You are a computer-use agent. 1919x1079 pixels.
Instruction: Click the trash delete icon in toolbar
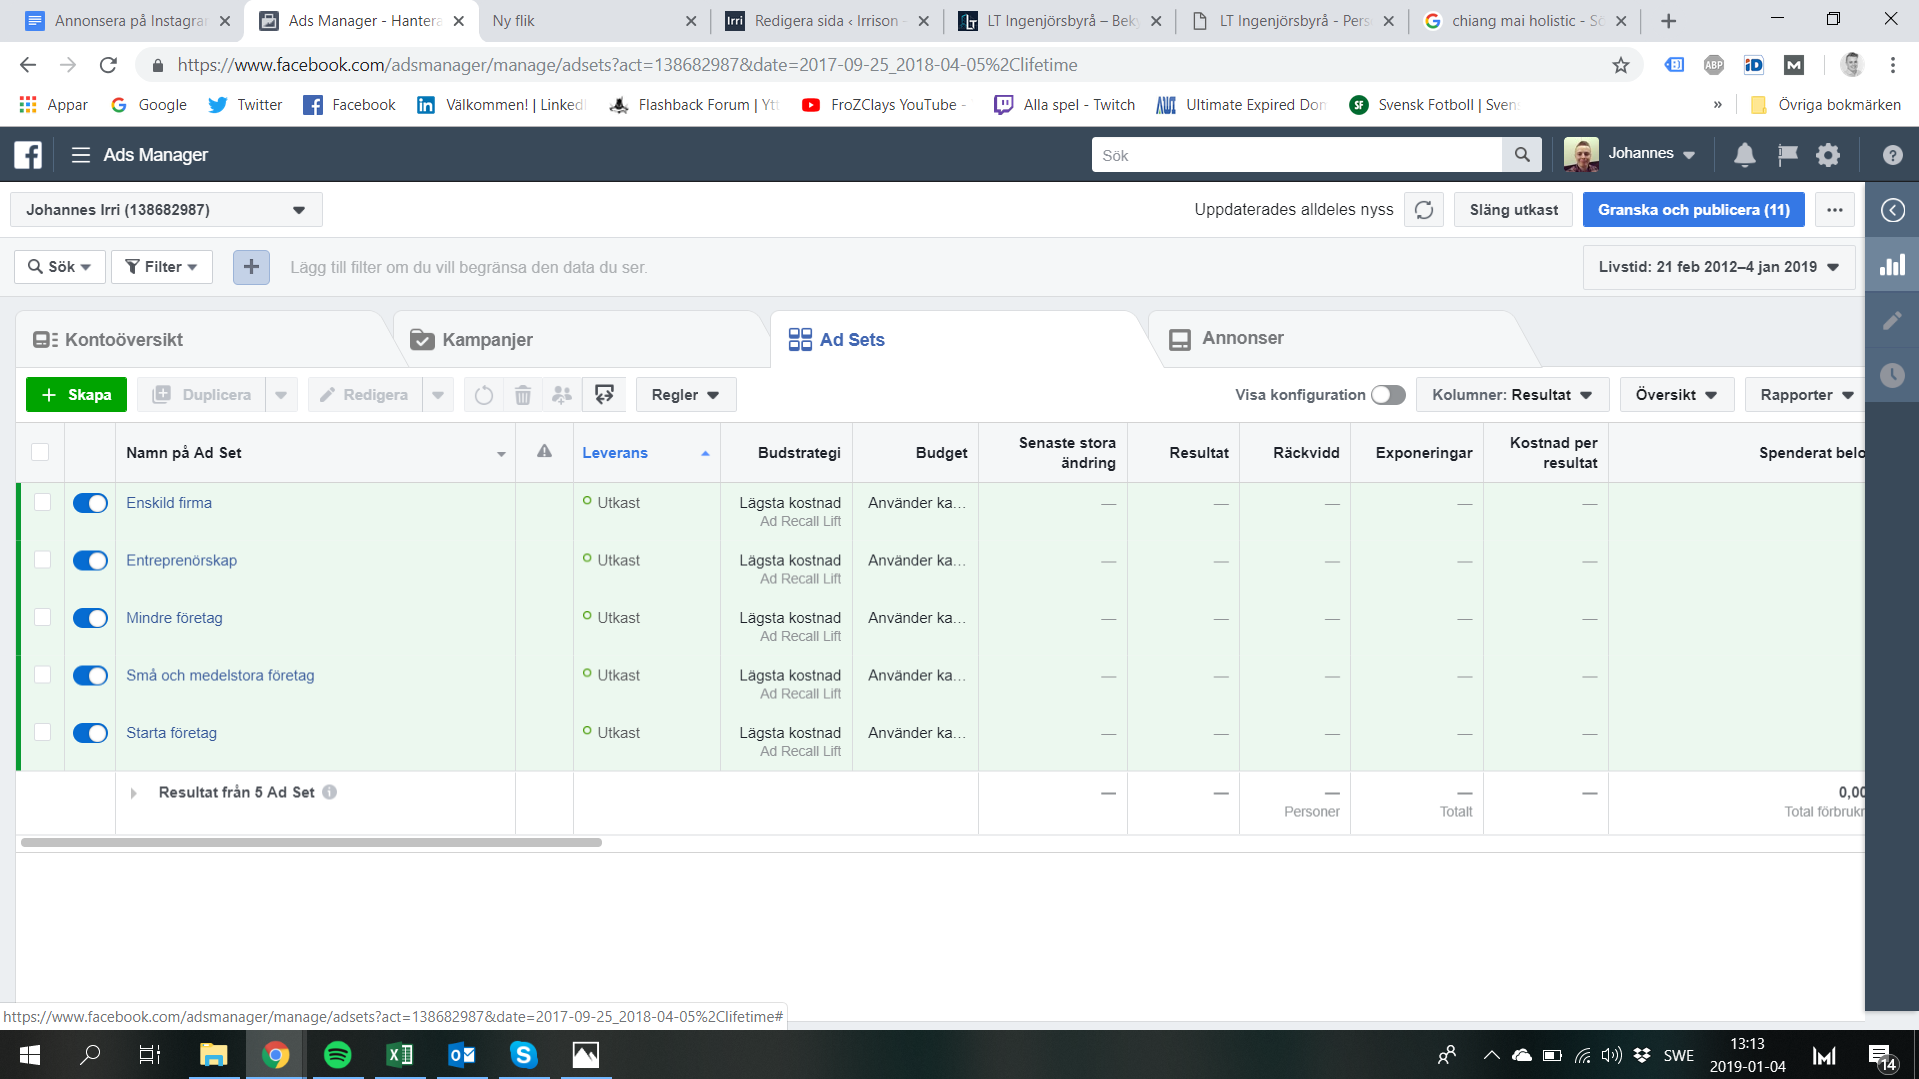[x=523, y=395]
